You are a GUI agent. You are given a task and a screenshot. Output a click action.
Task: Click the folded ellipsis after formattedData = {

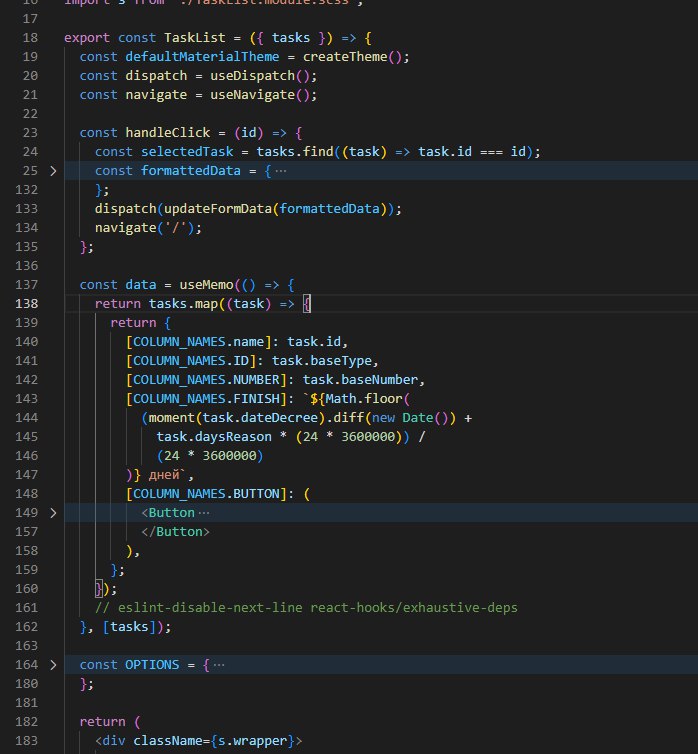coord(281,171)
